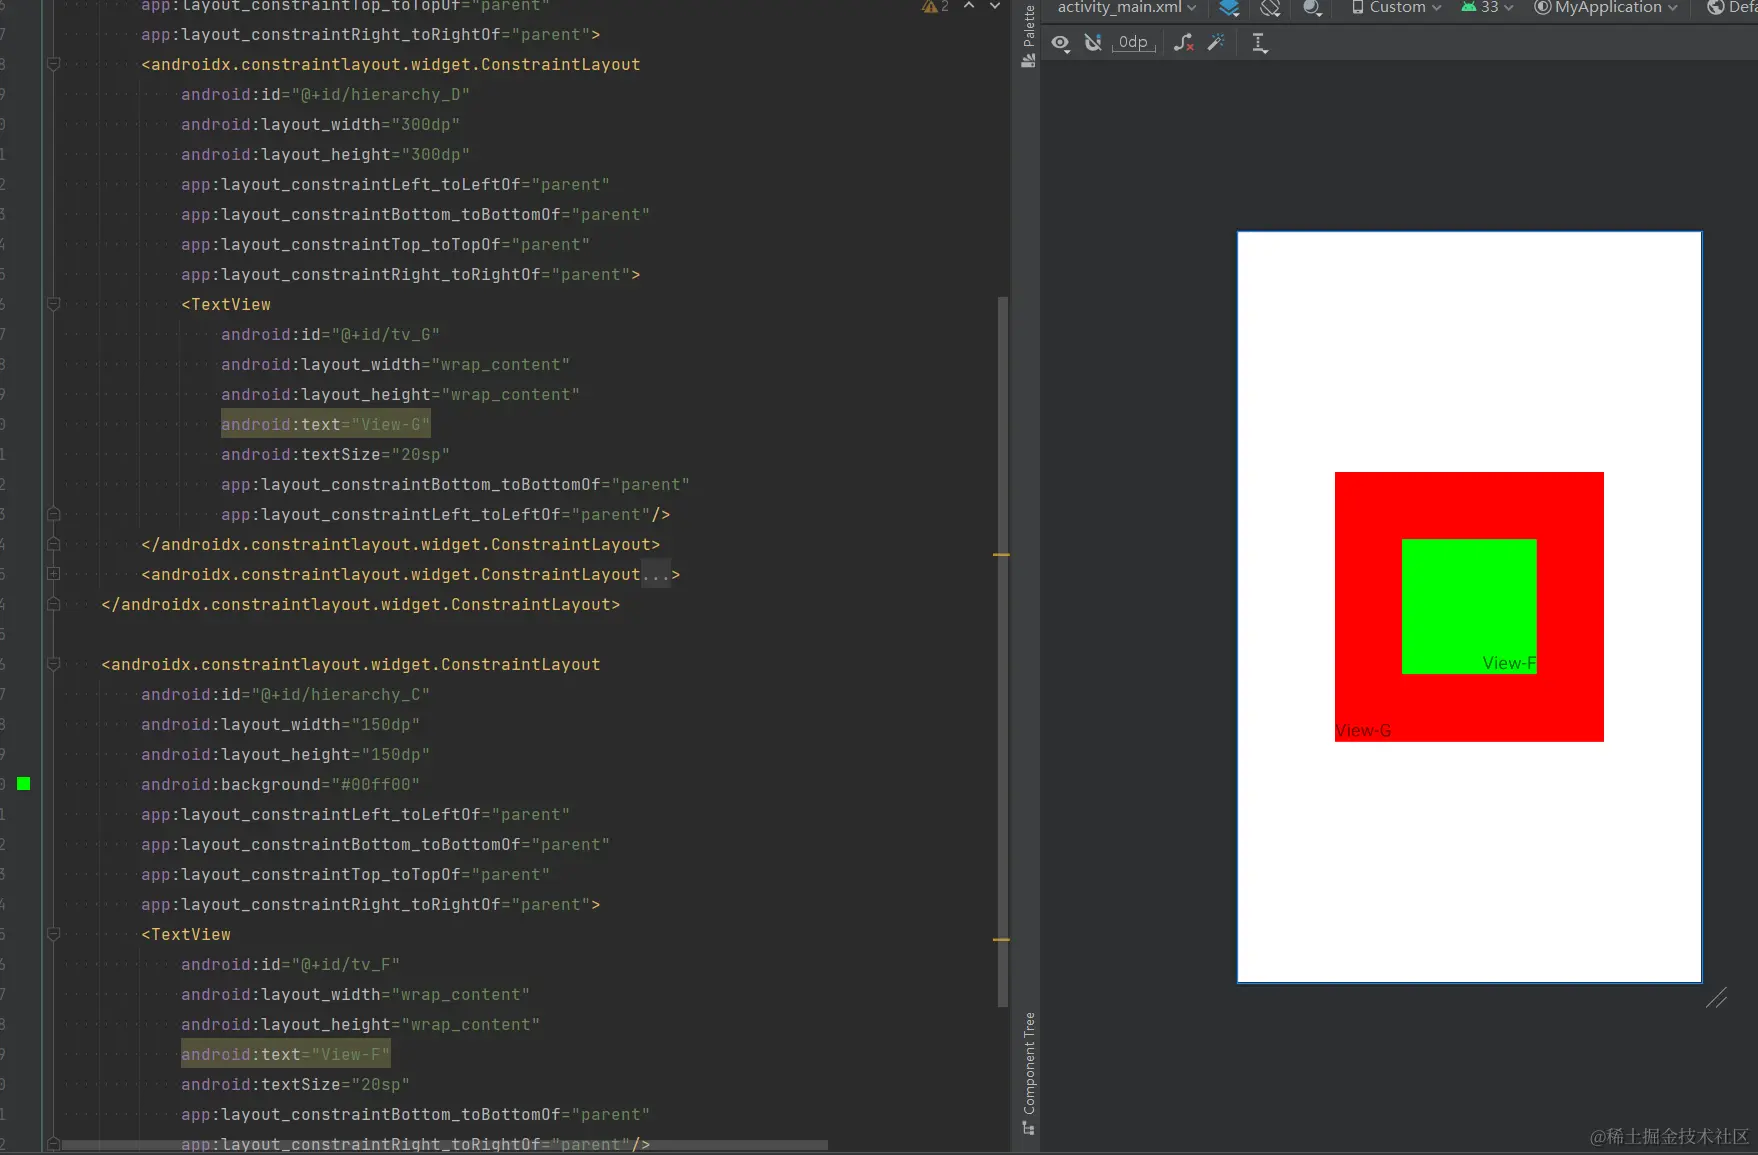This screenshot has width=1758, height=1155.
Task: Collapse the hierarchy_D ConstraintLayout fold marker
Action: pyautogui.click(x=54, y=64)
